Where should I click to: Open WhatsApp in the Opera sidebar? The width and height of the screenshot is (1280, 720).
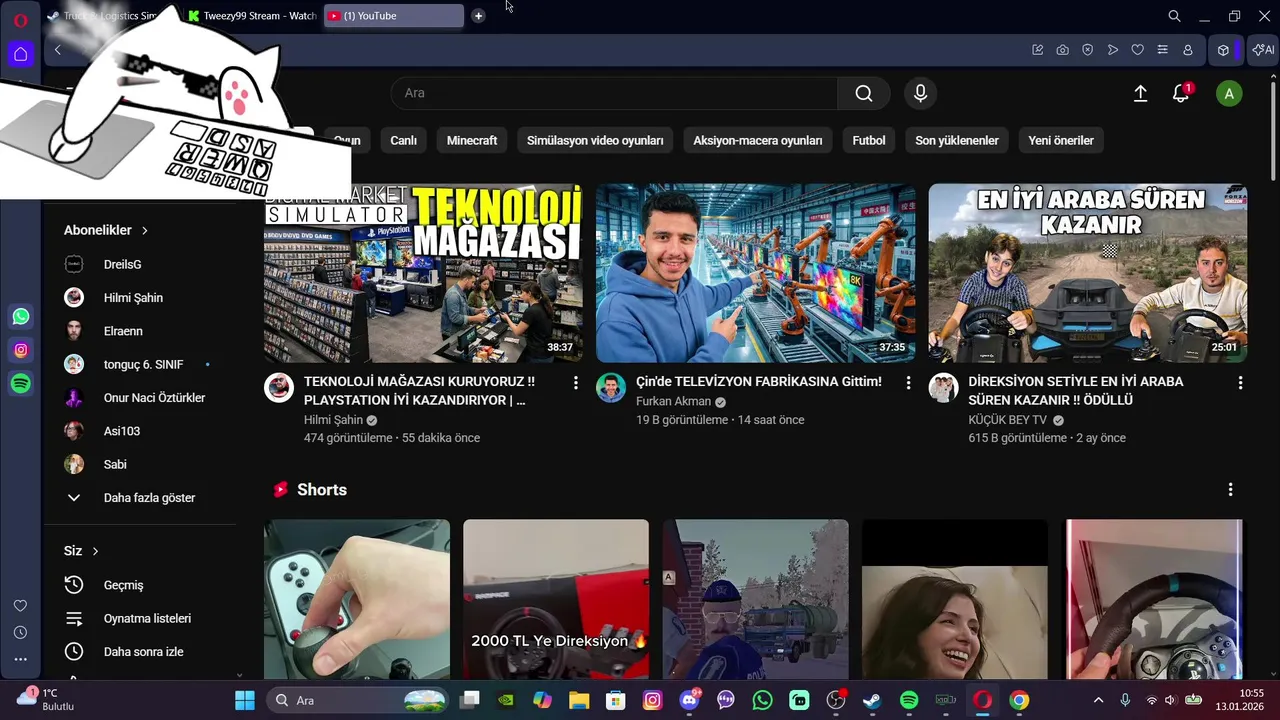21,317
